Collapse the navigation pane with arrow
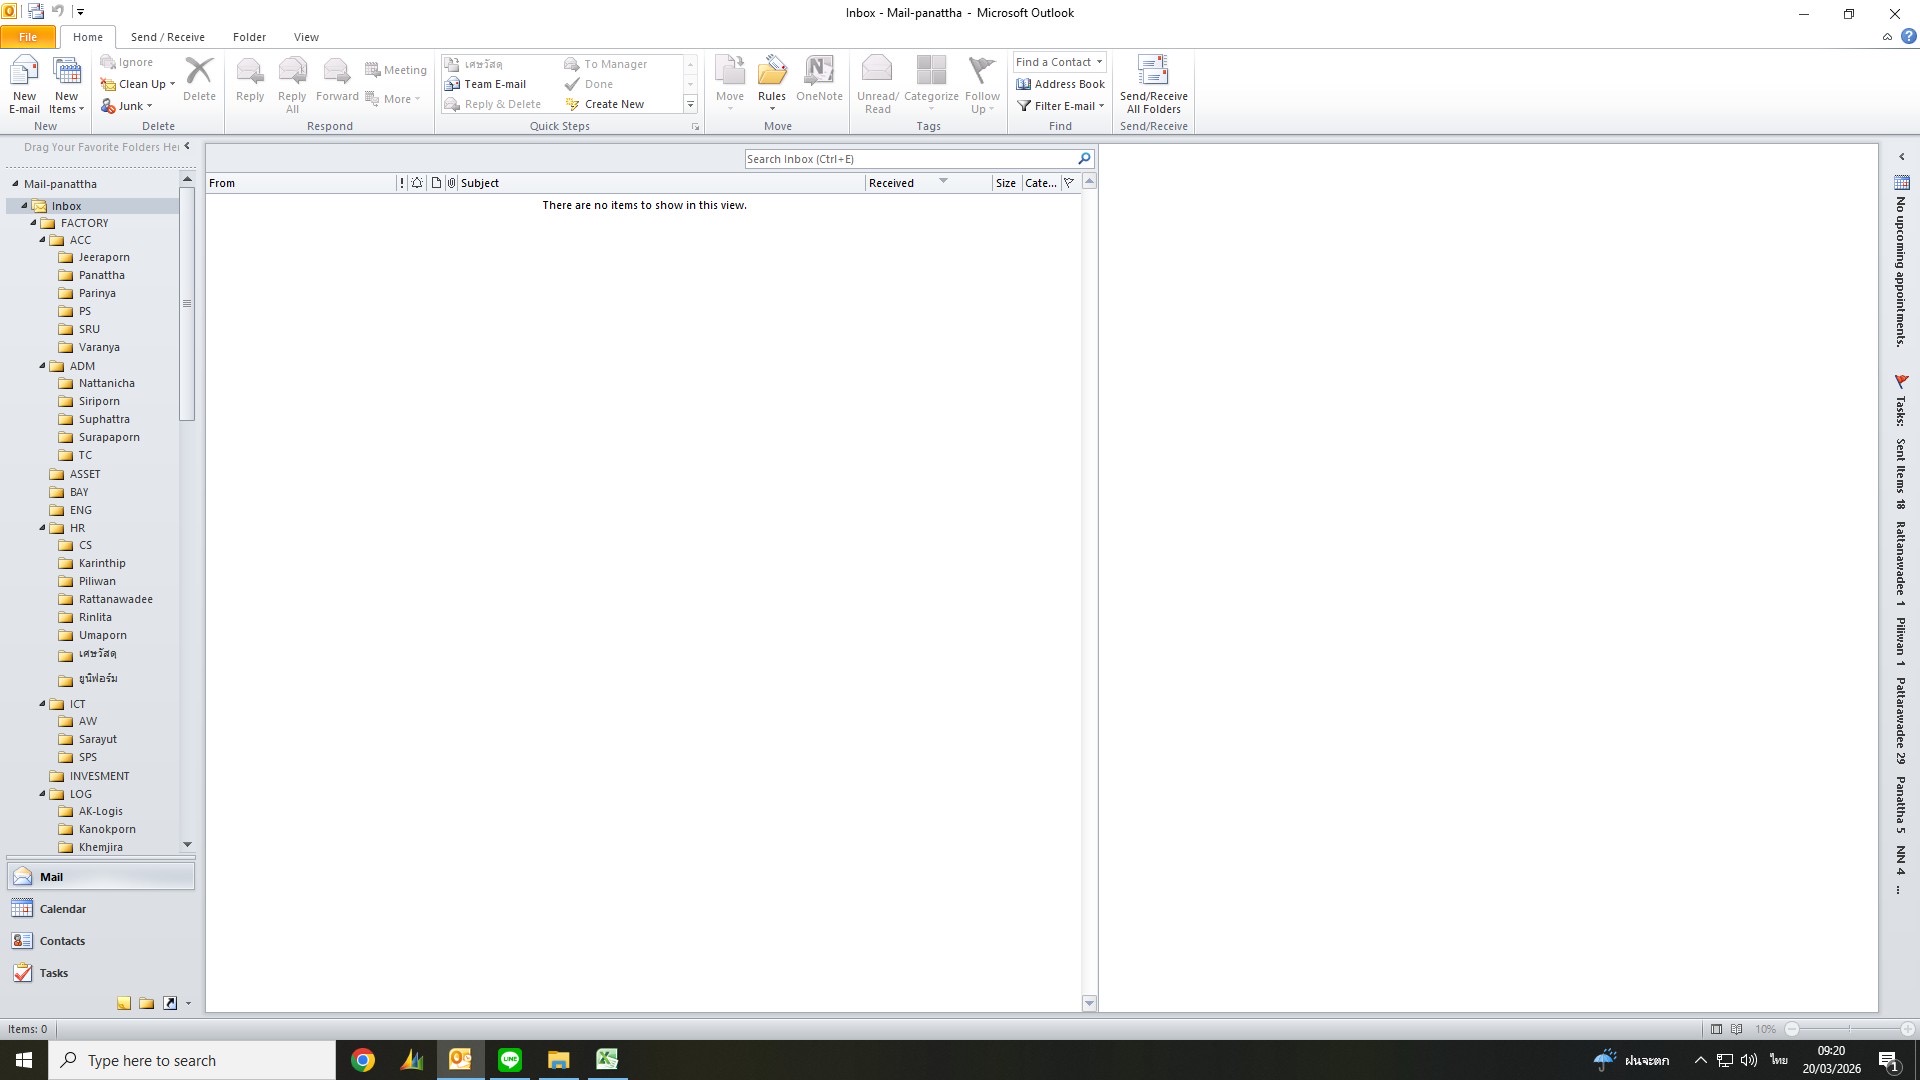Image resolution: width=1920 pixels, height=1080 pixels. coord(187,147)
